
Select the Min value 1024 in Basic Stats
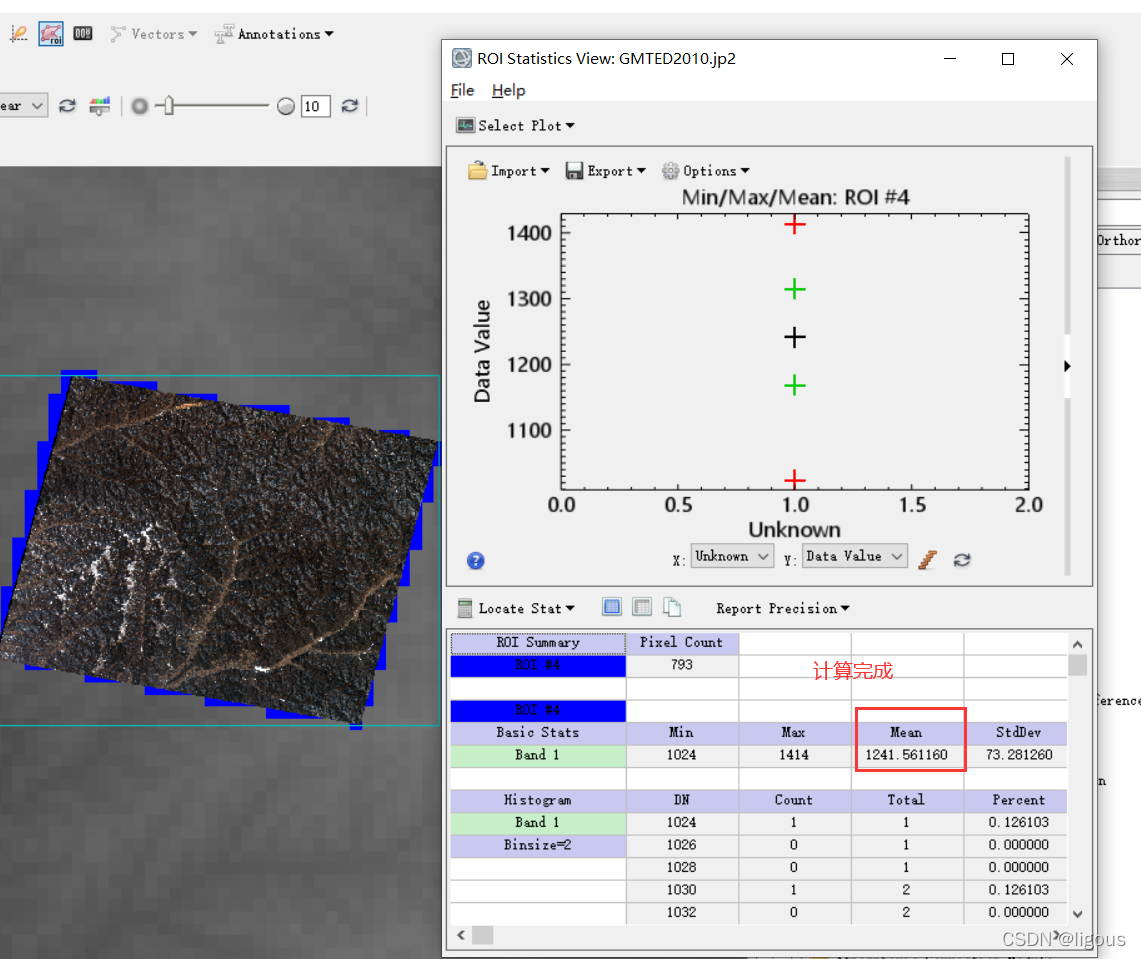click(x=682, y=755)
